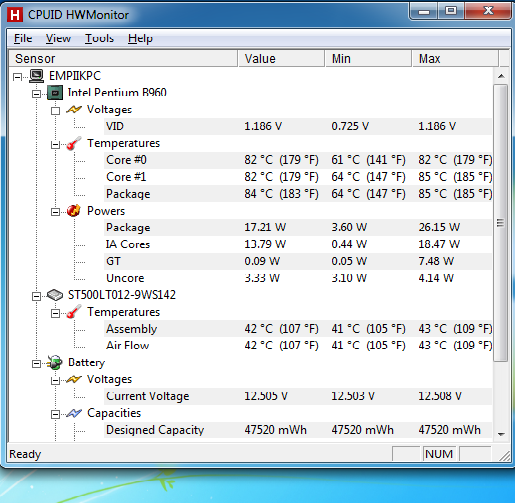
Task: Collapse the Powers node
Action: click(x=55, y=212)
